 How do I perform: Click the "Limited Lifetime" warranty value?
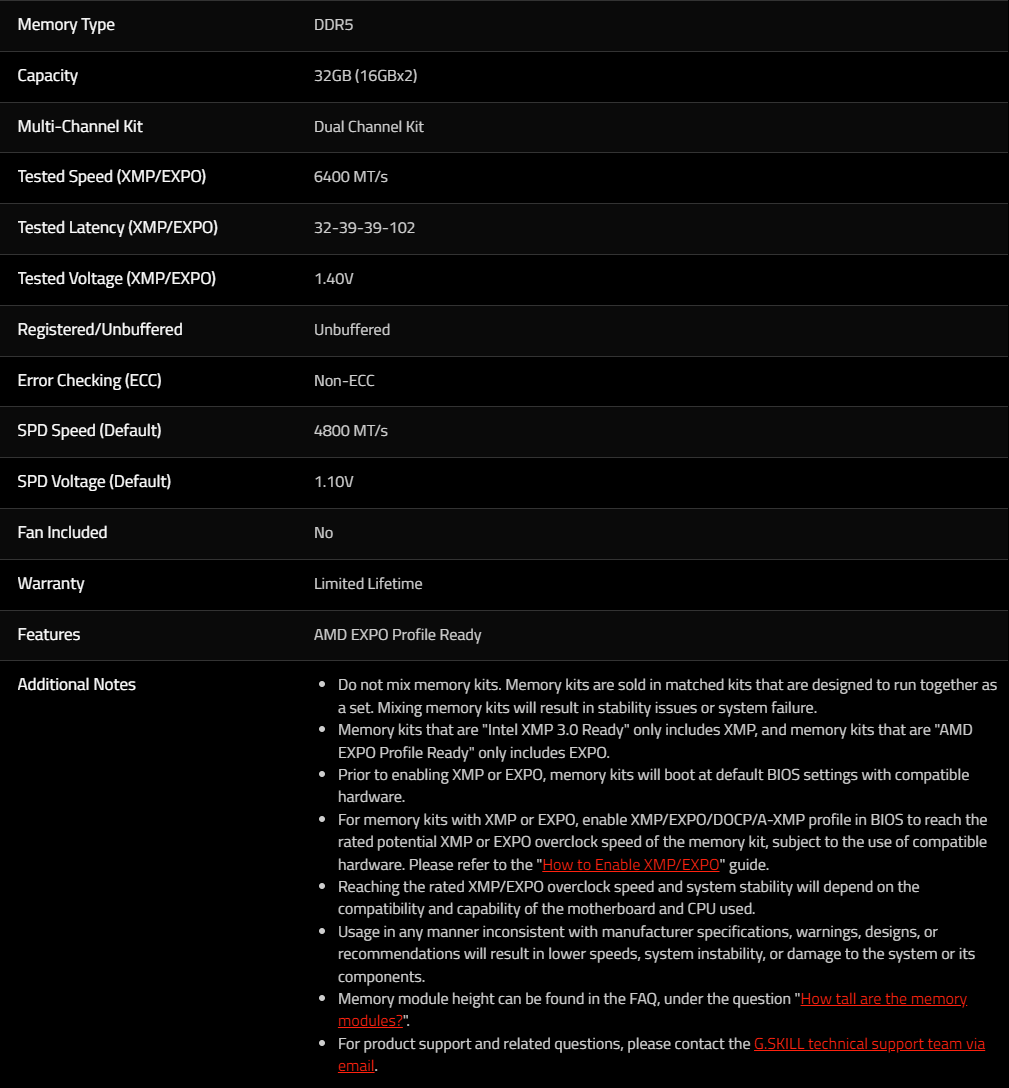[x=368, y=583]
